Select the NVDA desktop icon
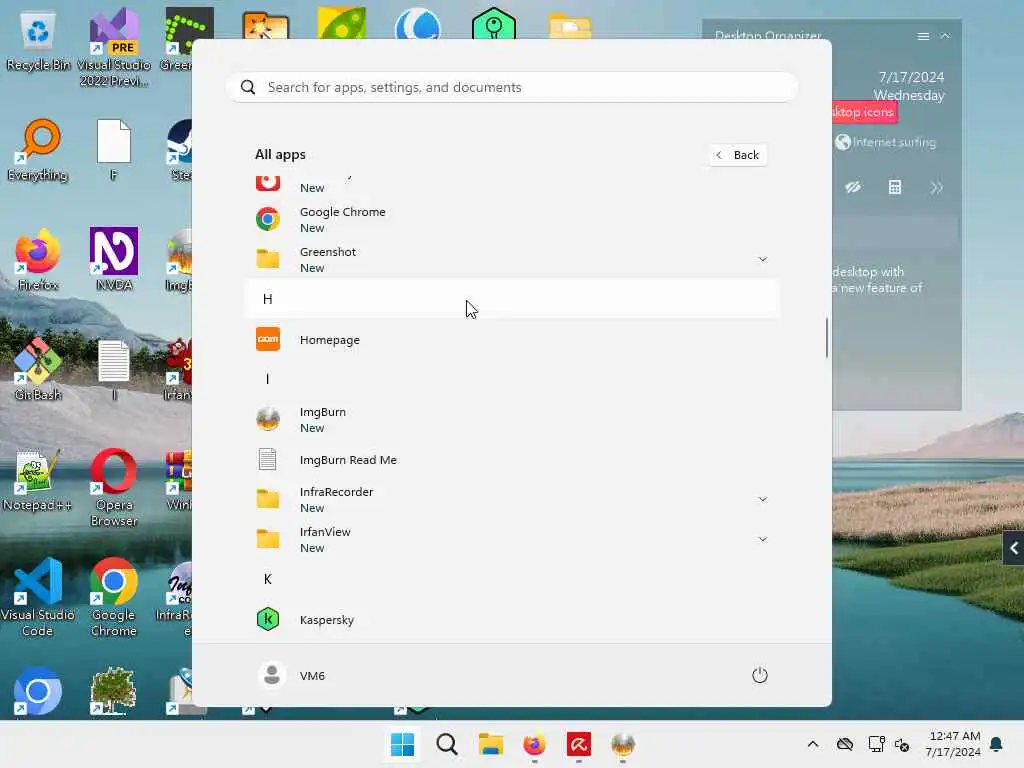The image size is (1024, 768). pos(114,260)
